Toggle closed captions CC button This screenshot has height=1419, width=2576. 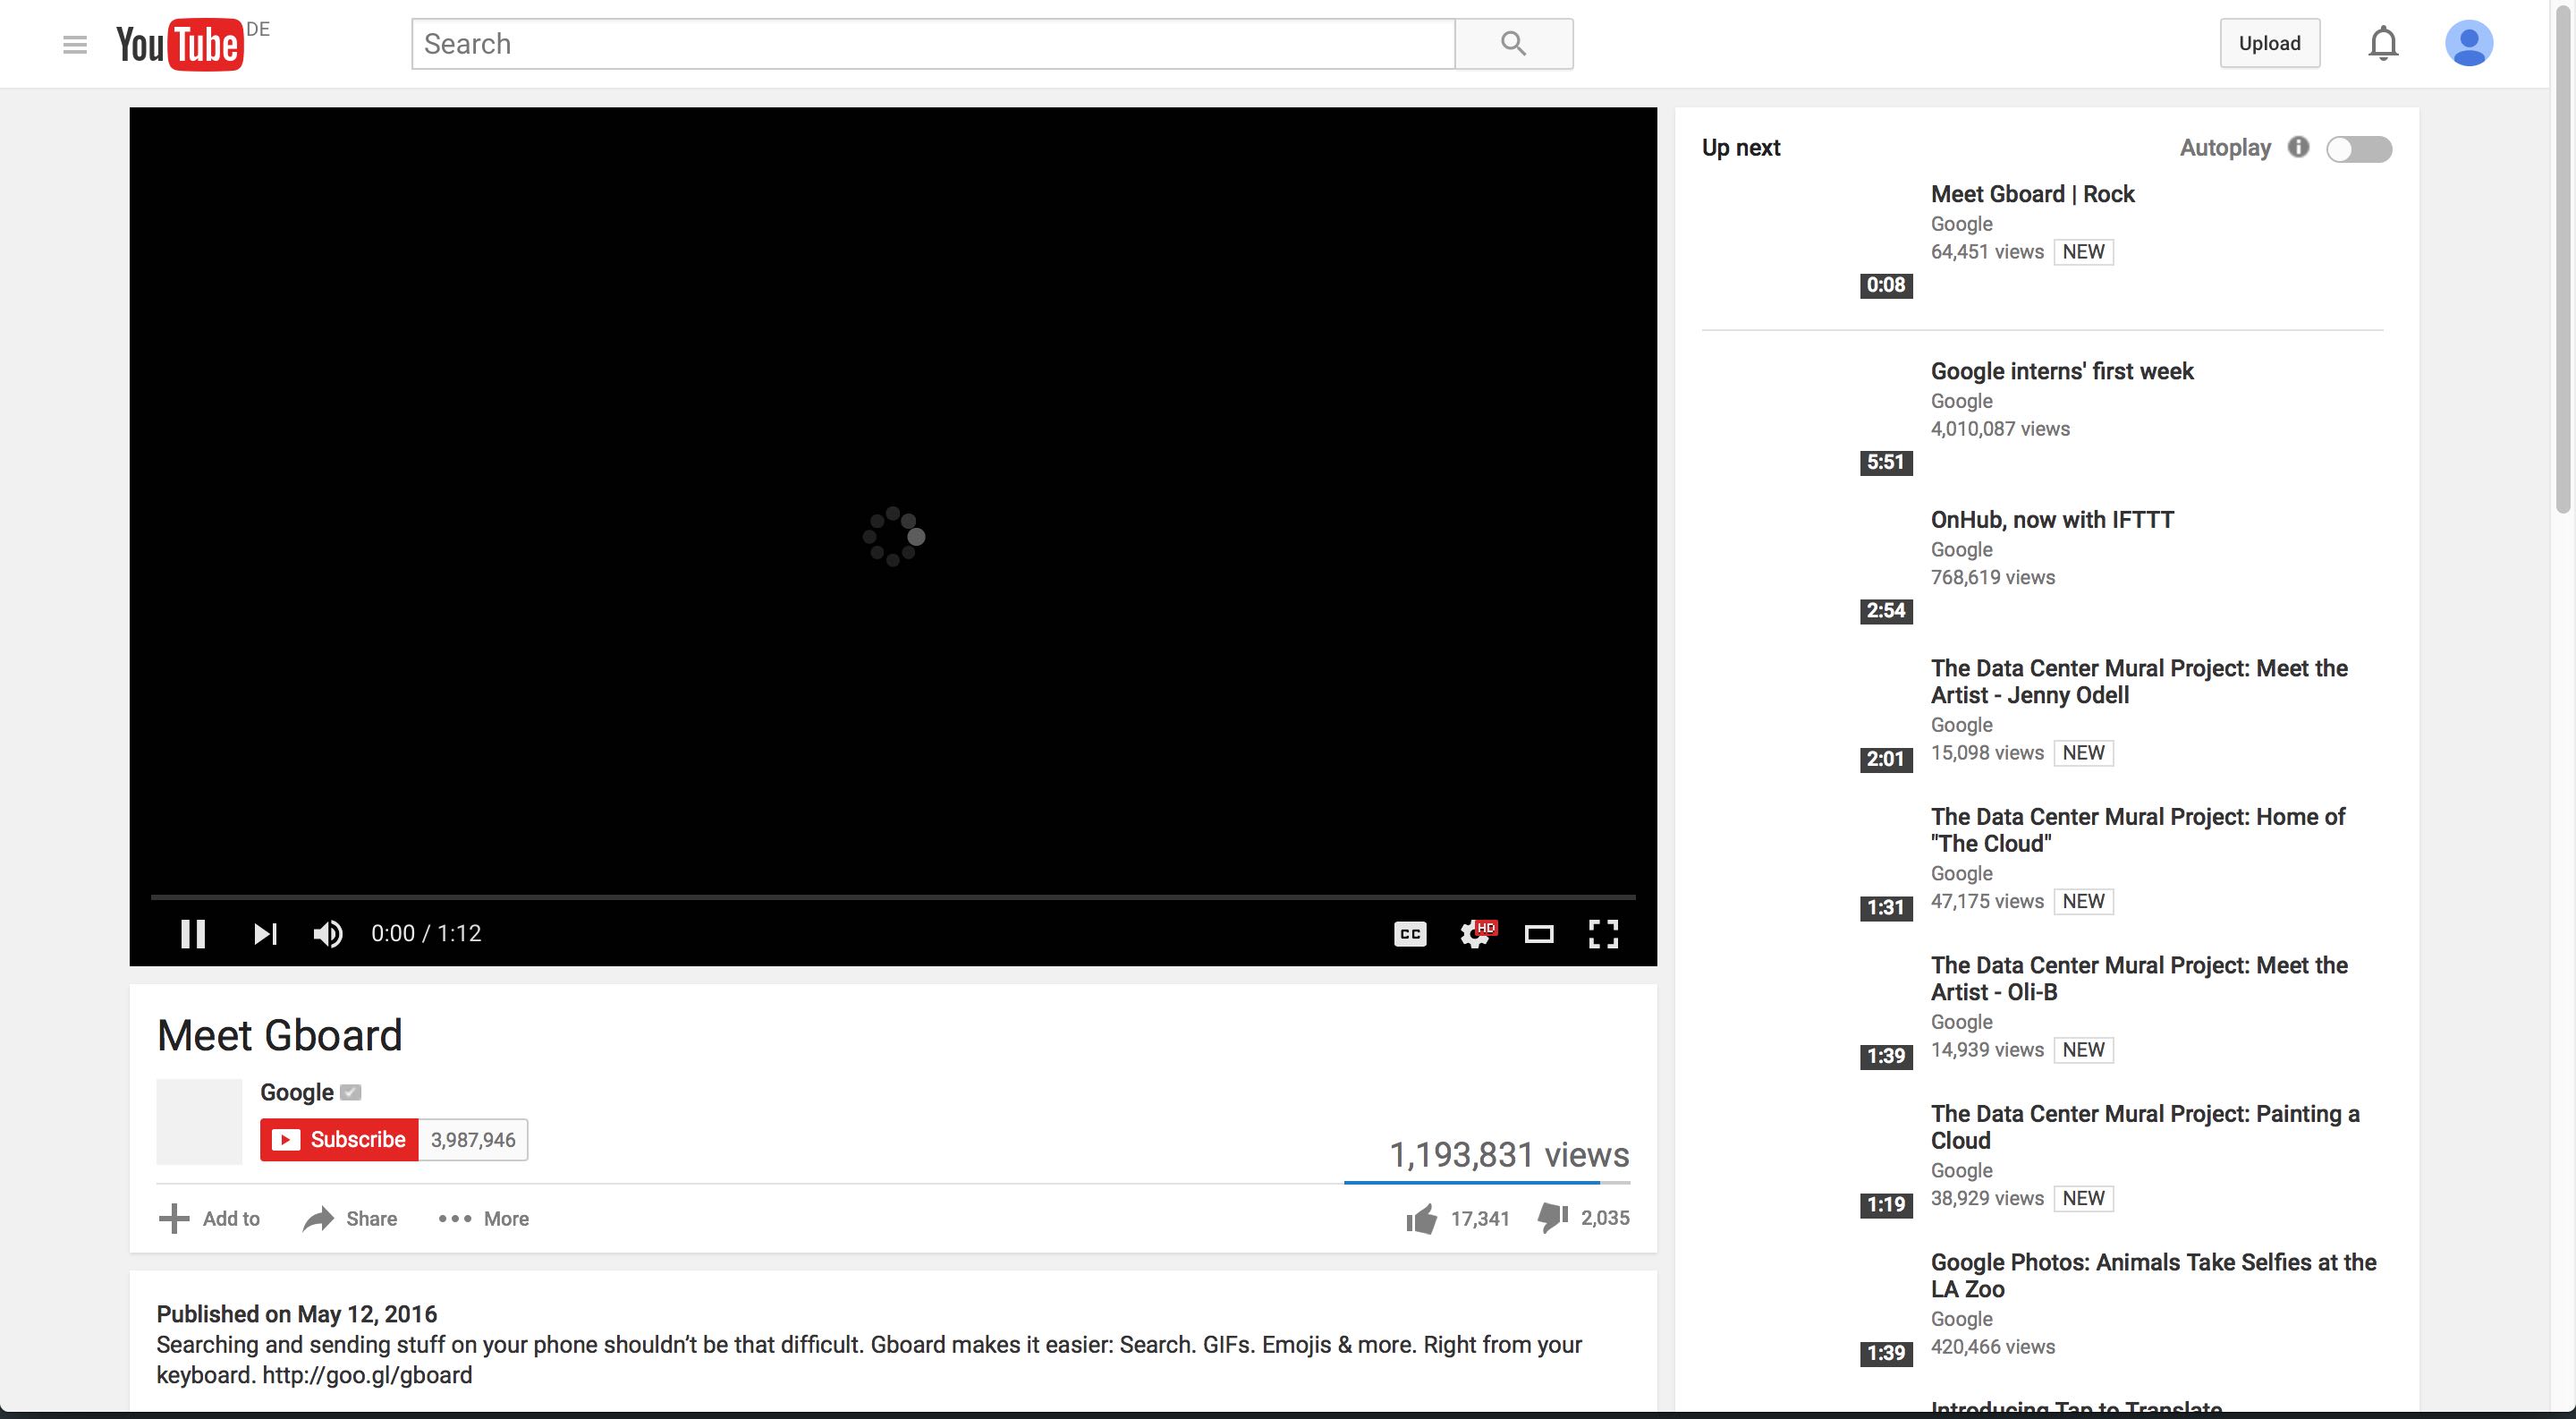pyautogui.click(x=1409, y=933)
